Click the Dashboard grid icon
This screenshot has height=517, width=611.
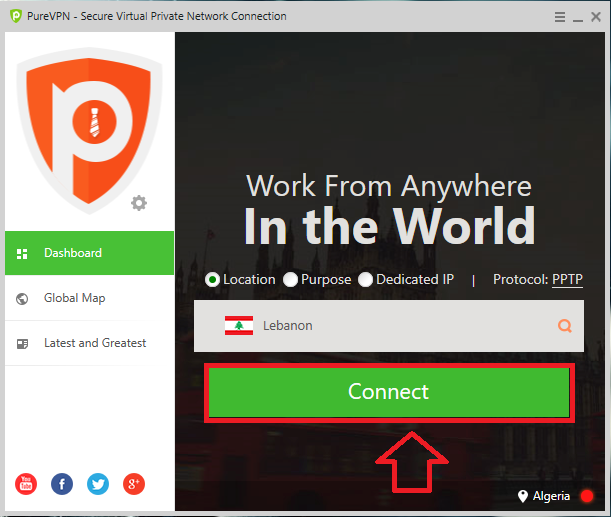(x=22, y=254)
